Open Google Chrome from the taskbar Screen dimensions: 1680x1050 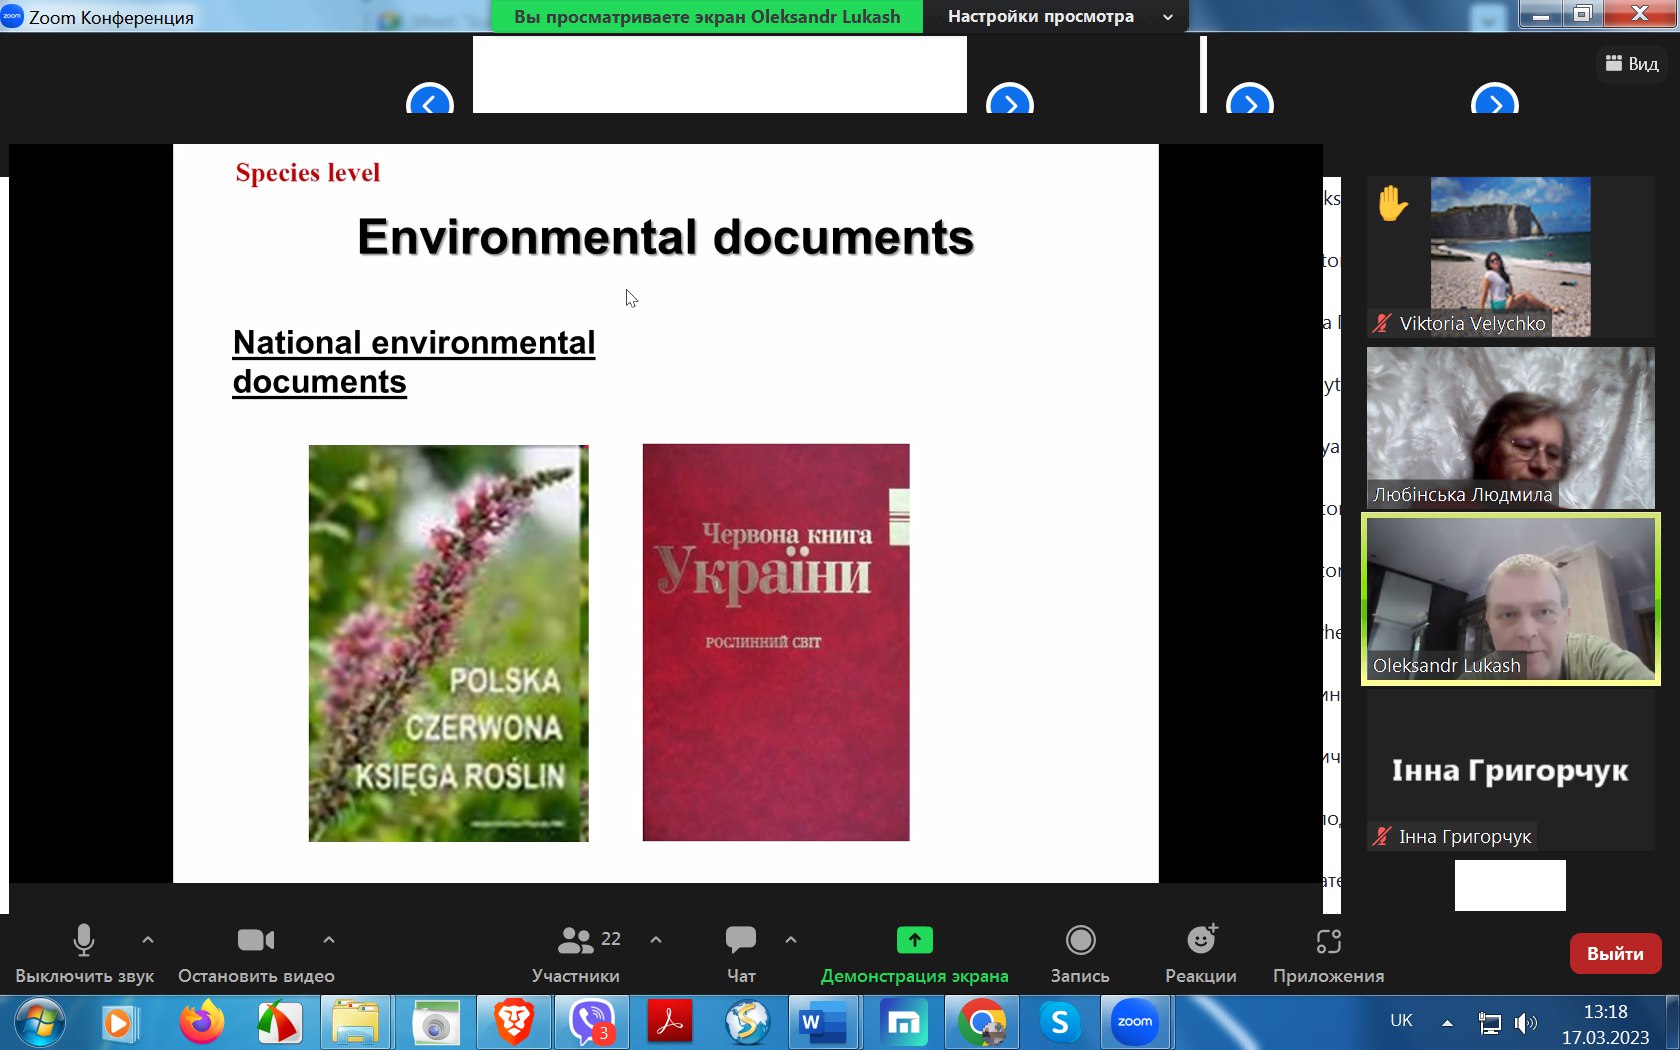pyautogui.click(x=982, y=1023)
